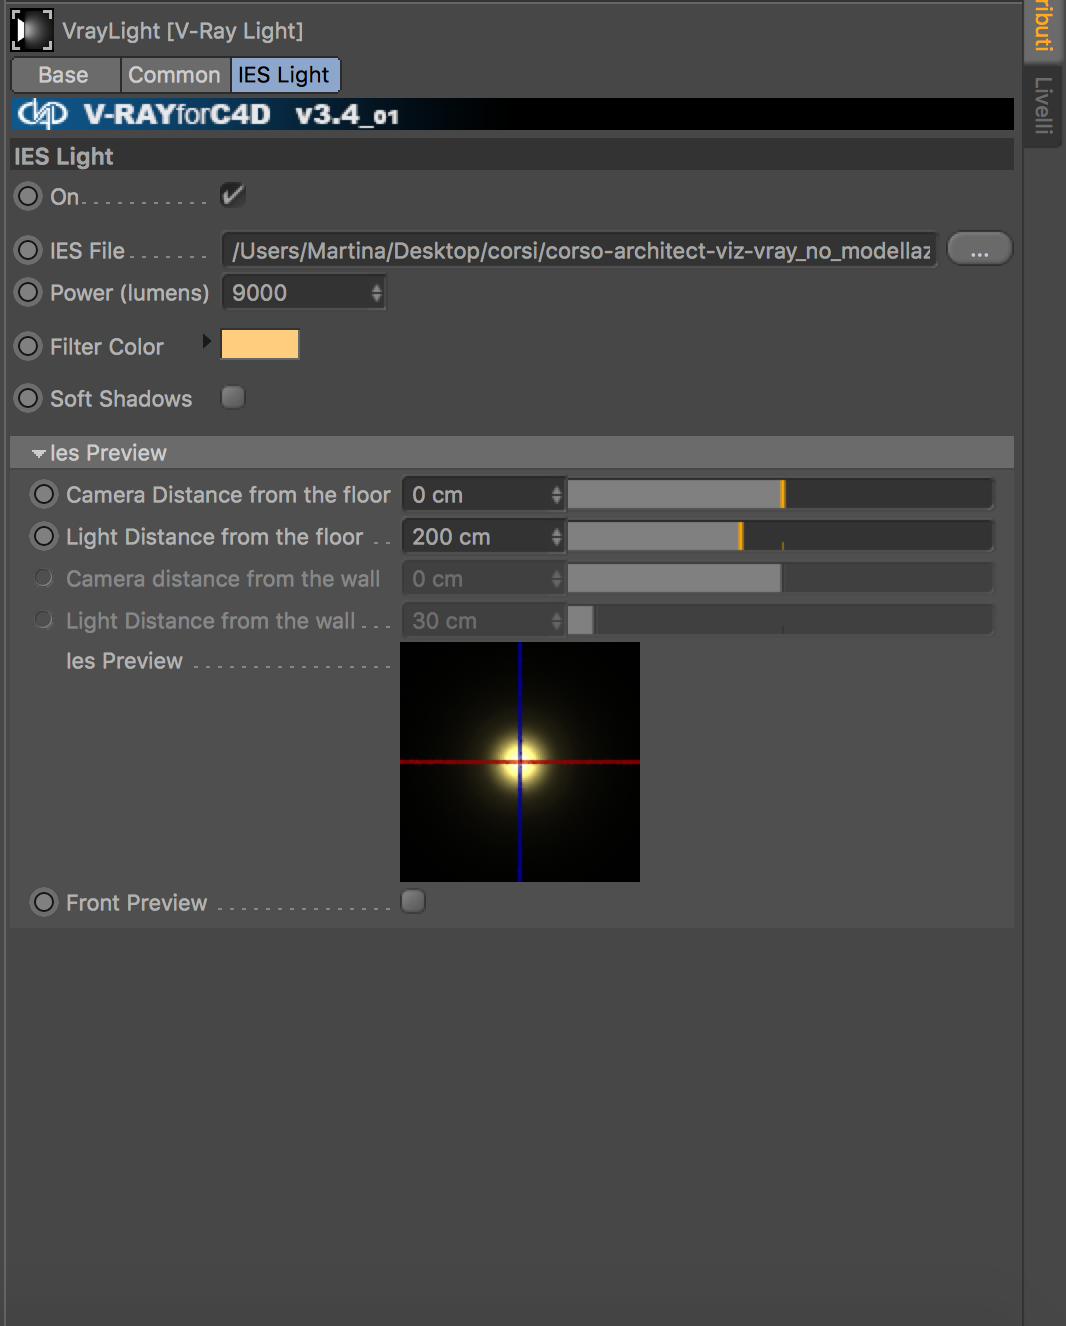Click the Camera Distance from the floor stepper arrows
This screenshot has width=1066, height=1326.
tap(557, 495)
